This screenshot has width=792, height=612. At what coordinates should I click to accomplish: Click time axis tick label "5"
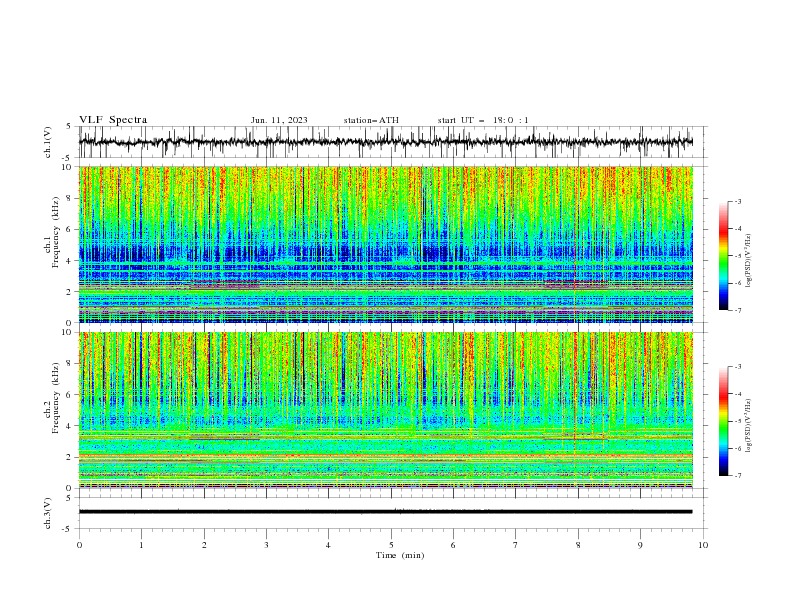pos(391,545)
